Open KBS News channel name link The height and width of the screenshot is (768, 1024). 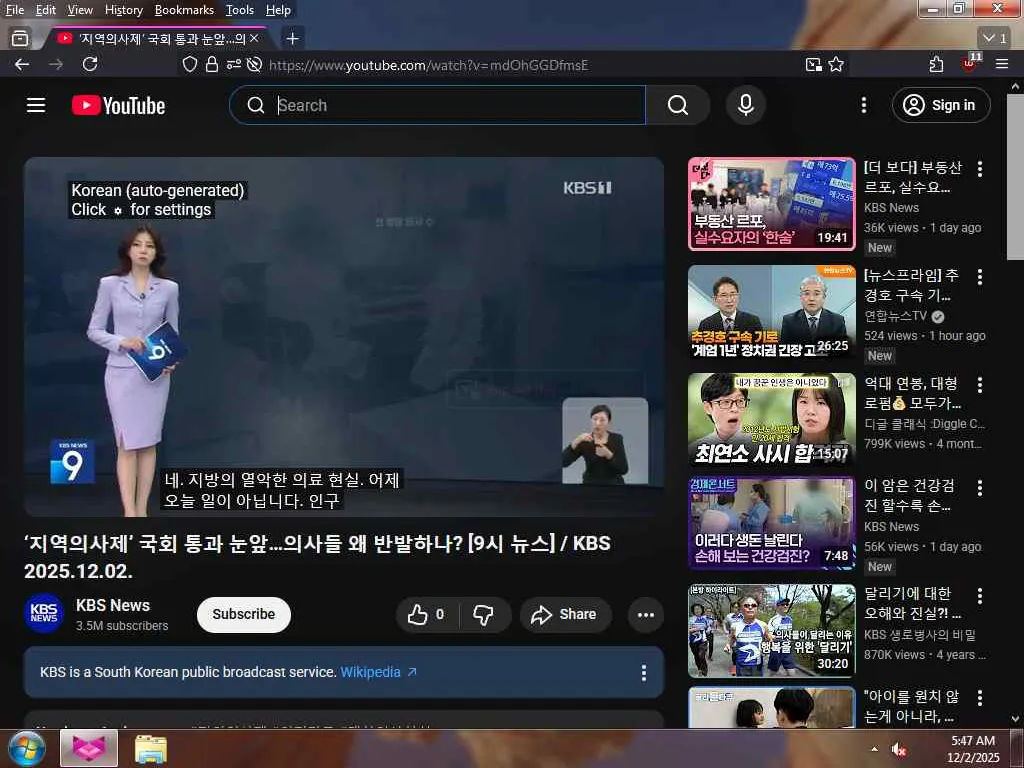tap(113, 605)
